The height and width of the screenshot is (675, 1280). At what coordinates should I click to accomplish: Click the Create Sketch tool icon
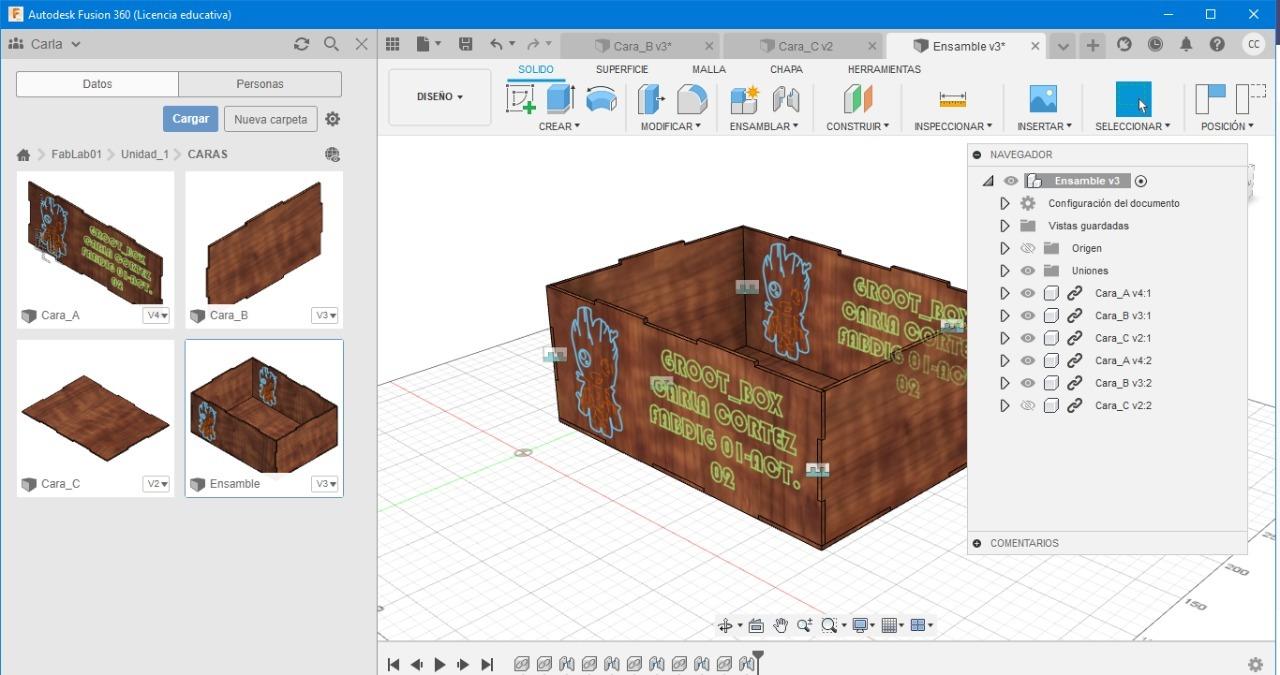pos(521,99)
